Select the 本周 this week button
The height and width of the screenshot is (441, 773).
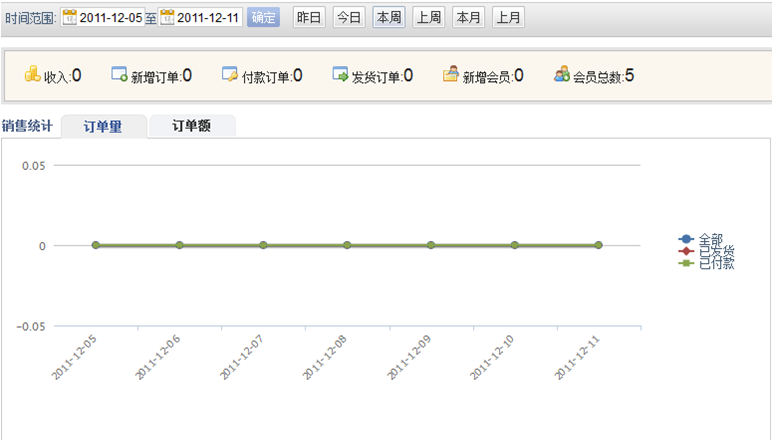(388, 18)
